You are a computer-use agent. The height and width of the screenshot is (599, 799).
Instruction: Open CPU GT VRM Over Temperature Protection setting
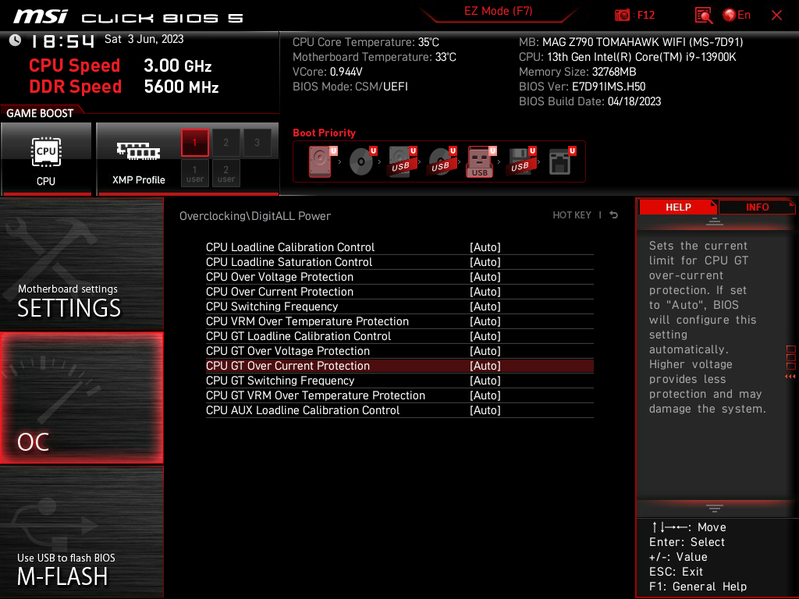point(400,395)
